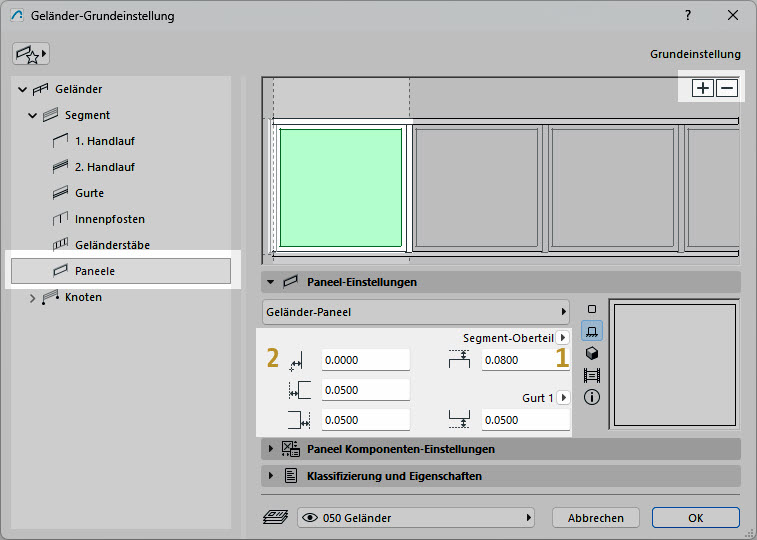Click the 0.0800 top offset field
The width and height of the screenshot is (757, 540).
pos(516,361)
